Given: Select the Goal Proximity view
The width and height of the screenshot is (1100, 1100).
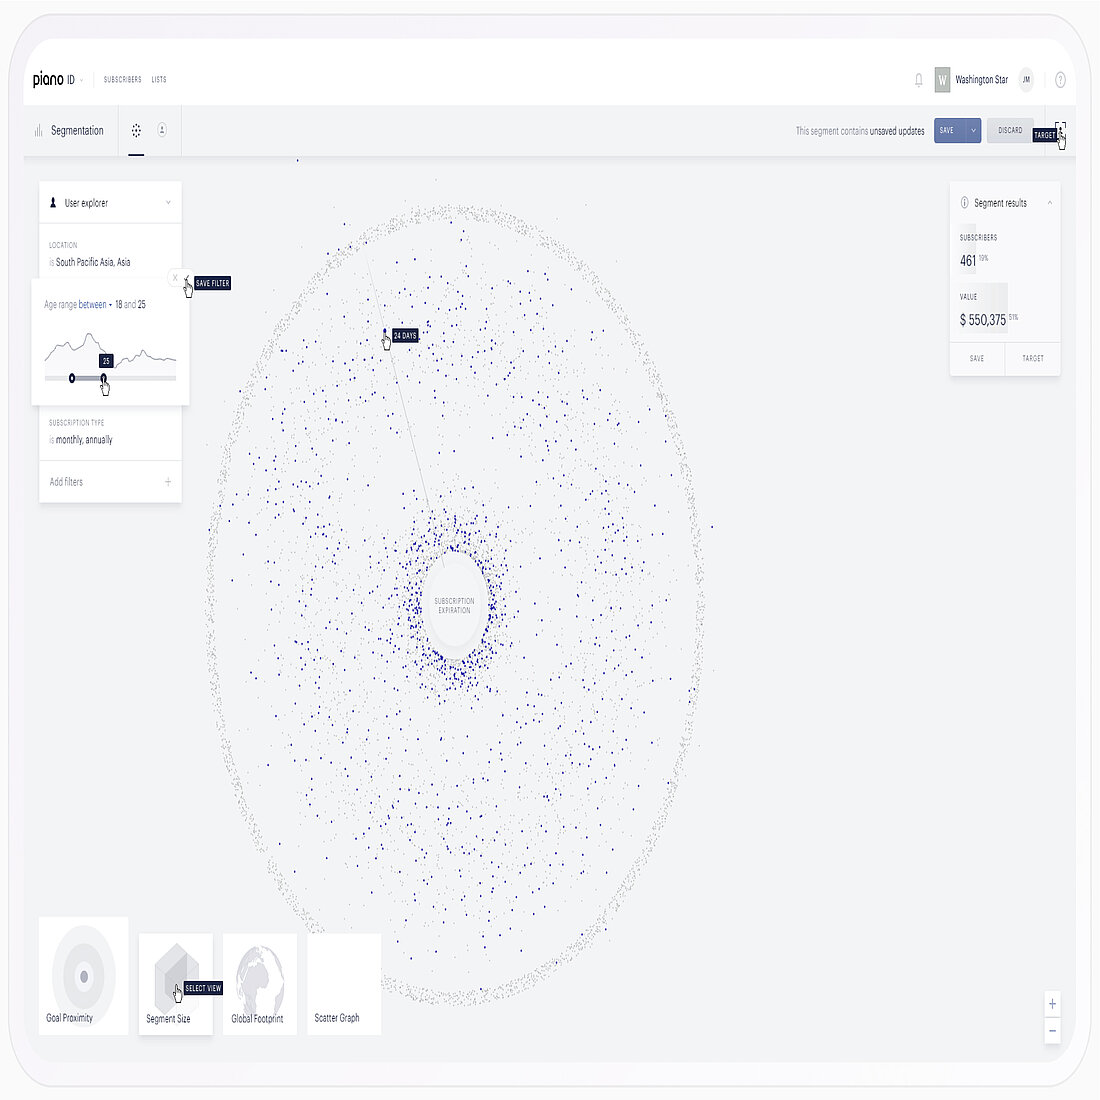Looking at the screenshot, I should click(83, 975).
